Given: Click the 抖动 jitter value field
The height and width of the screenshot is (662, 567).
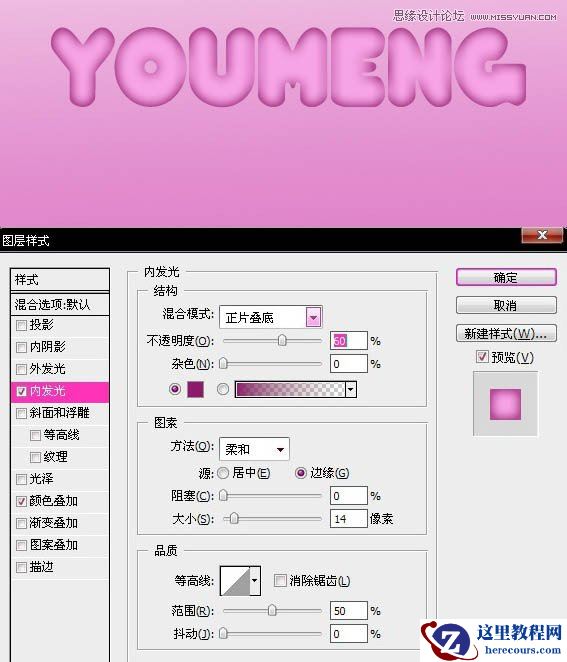Looking at the screenshot, I should (x=349, y=634).
